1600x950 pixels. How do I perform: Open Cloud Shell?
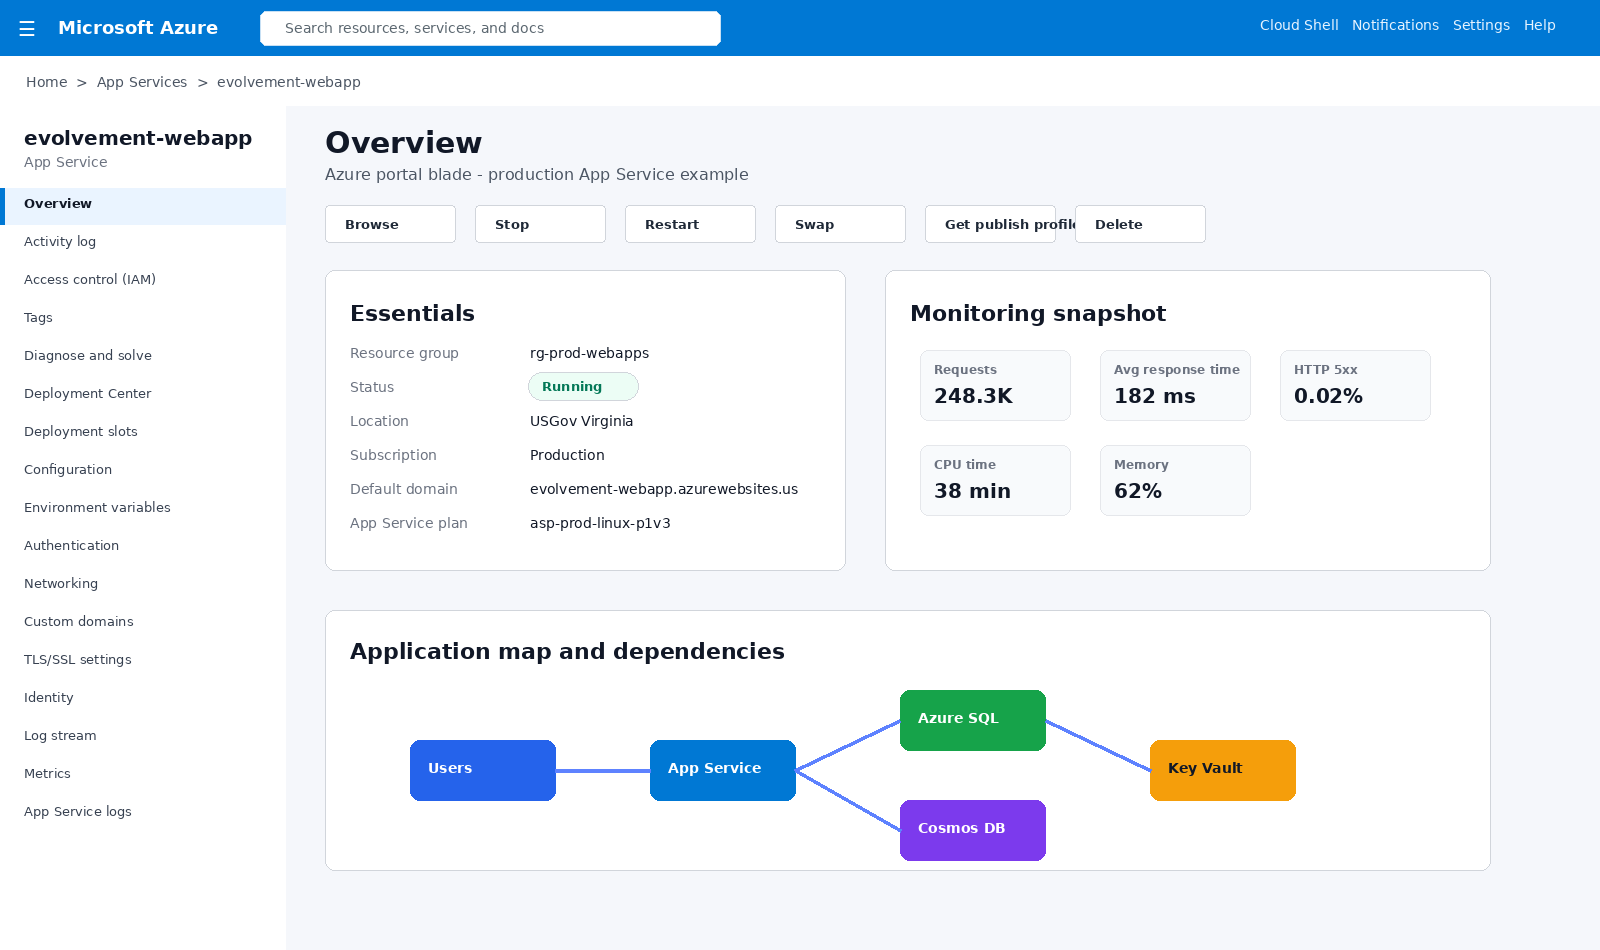coord(1299,25)
